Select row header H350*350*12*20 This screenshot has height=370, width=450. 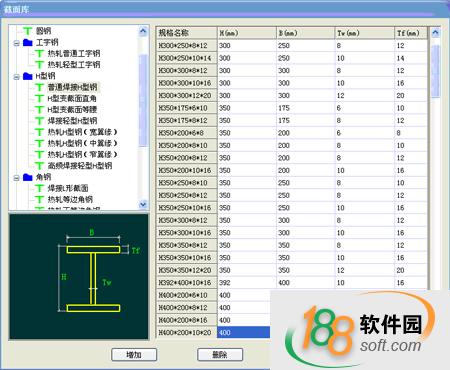(186, 270)
